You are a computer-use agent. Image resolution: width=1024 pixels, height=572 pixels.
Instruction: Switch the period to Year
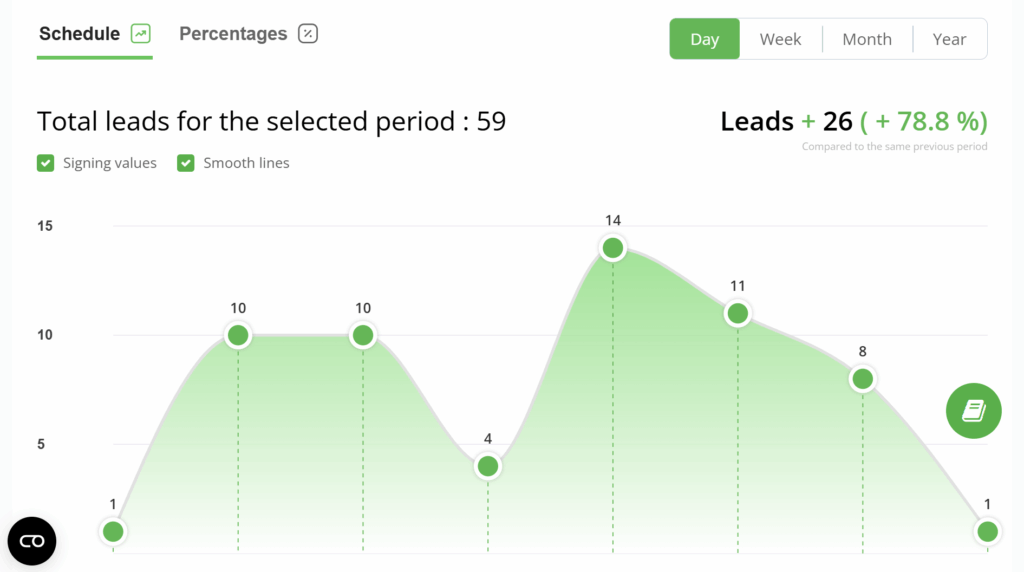click(x=950, y=39)
